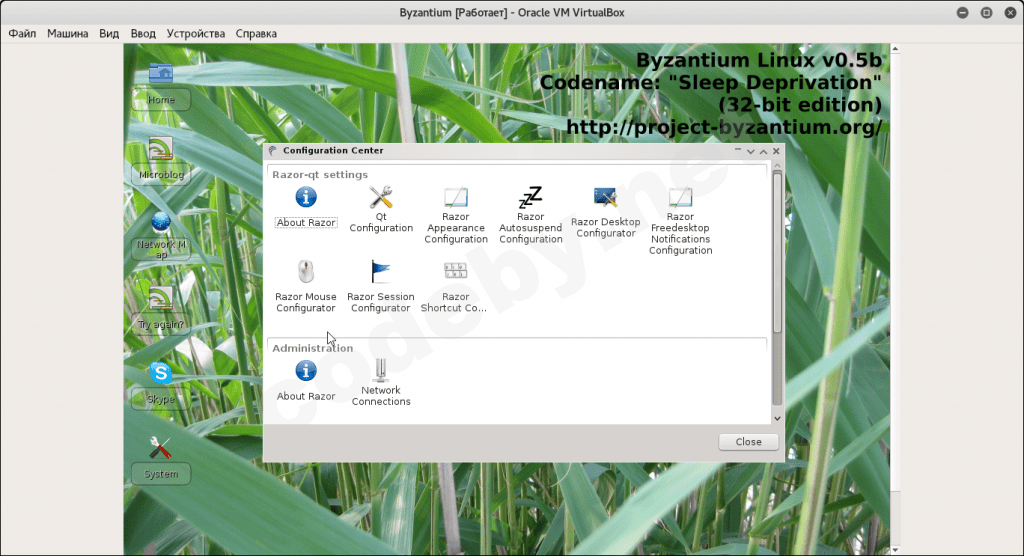Select the Skype desktop icon
The image size is (1024, 556).
161,385
